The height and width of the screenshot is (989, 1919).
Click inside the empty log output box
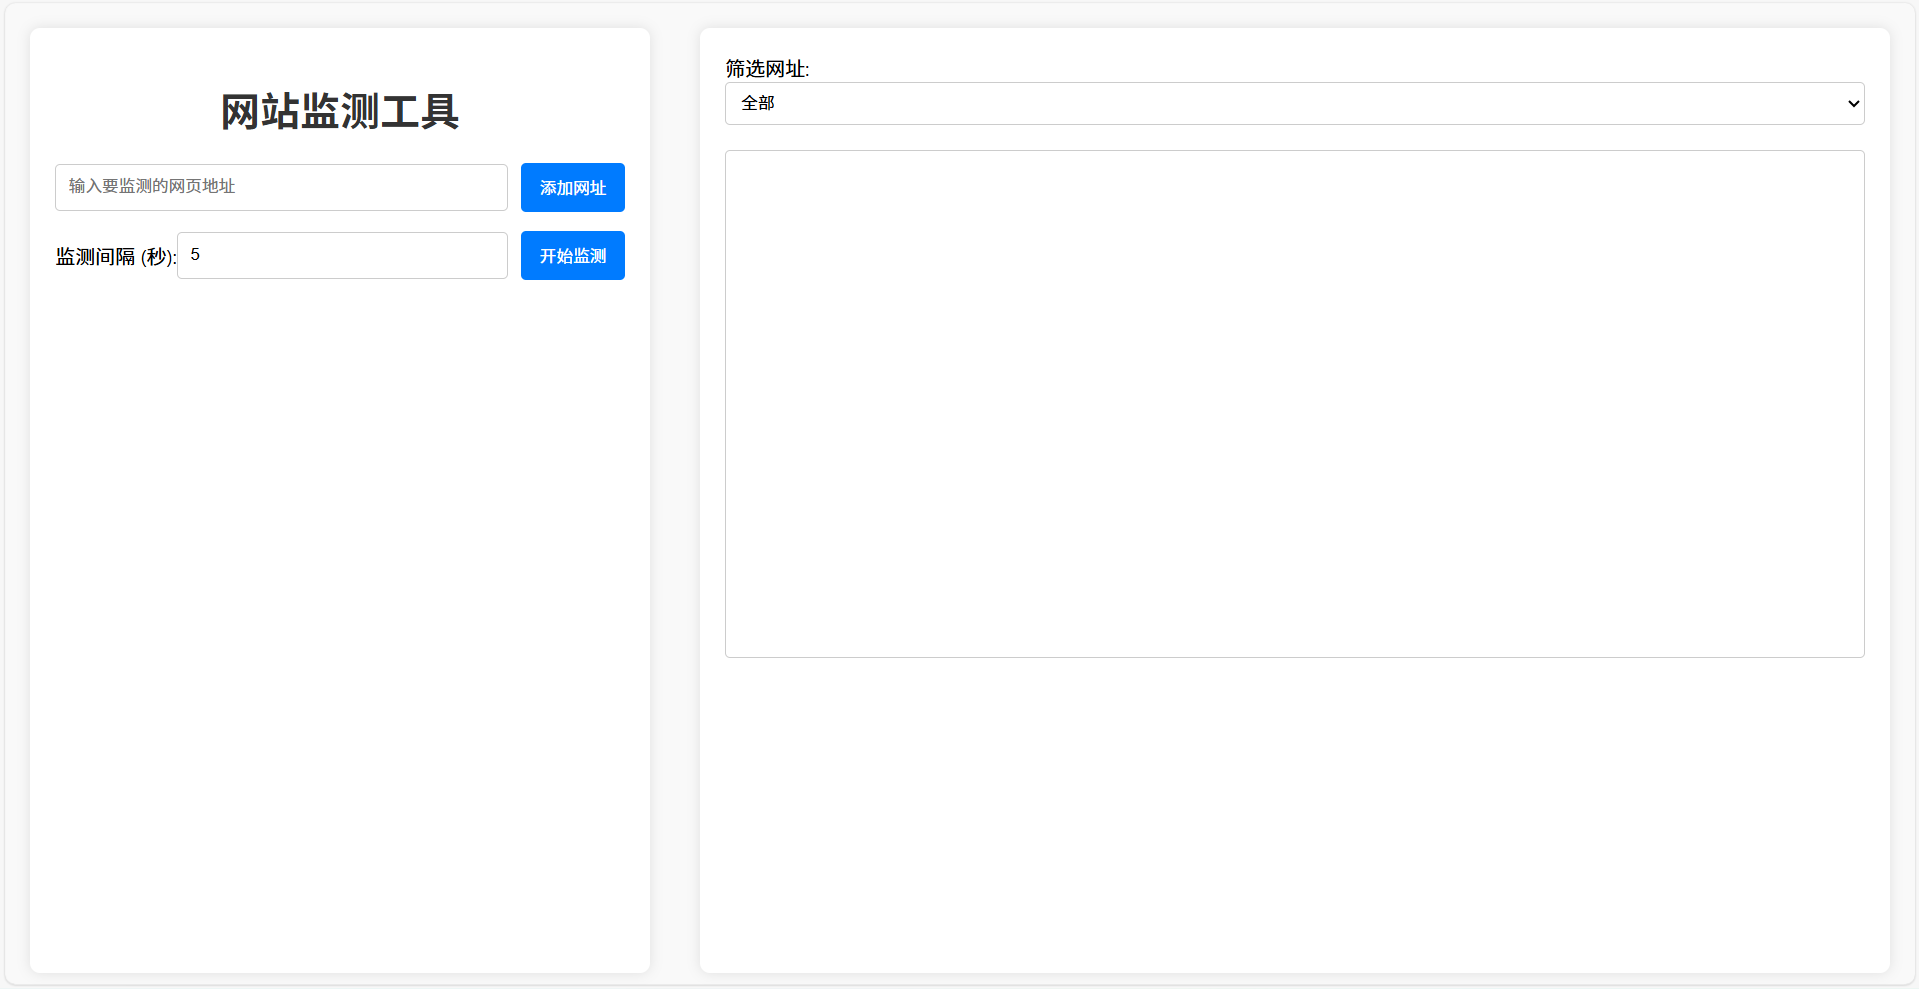tap(1294, 404)
